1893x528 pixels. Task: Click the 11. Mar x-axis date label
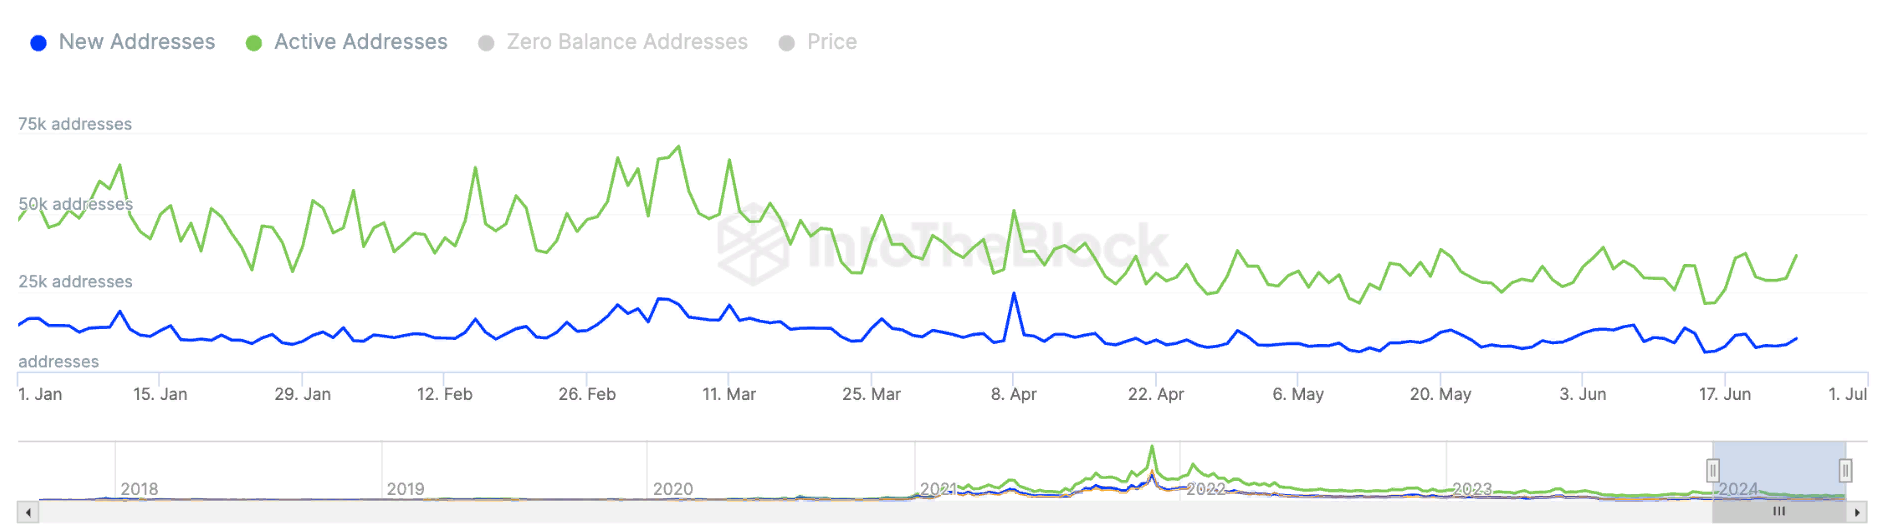point(729,394)
